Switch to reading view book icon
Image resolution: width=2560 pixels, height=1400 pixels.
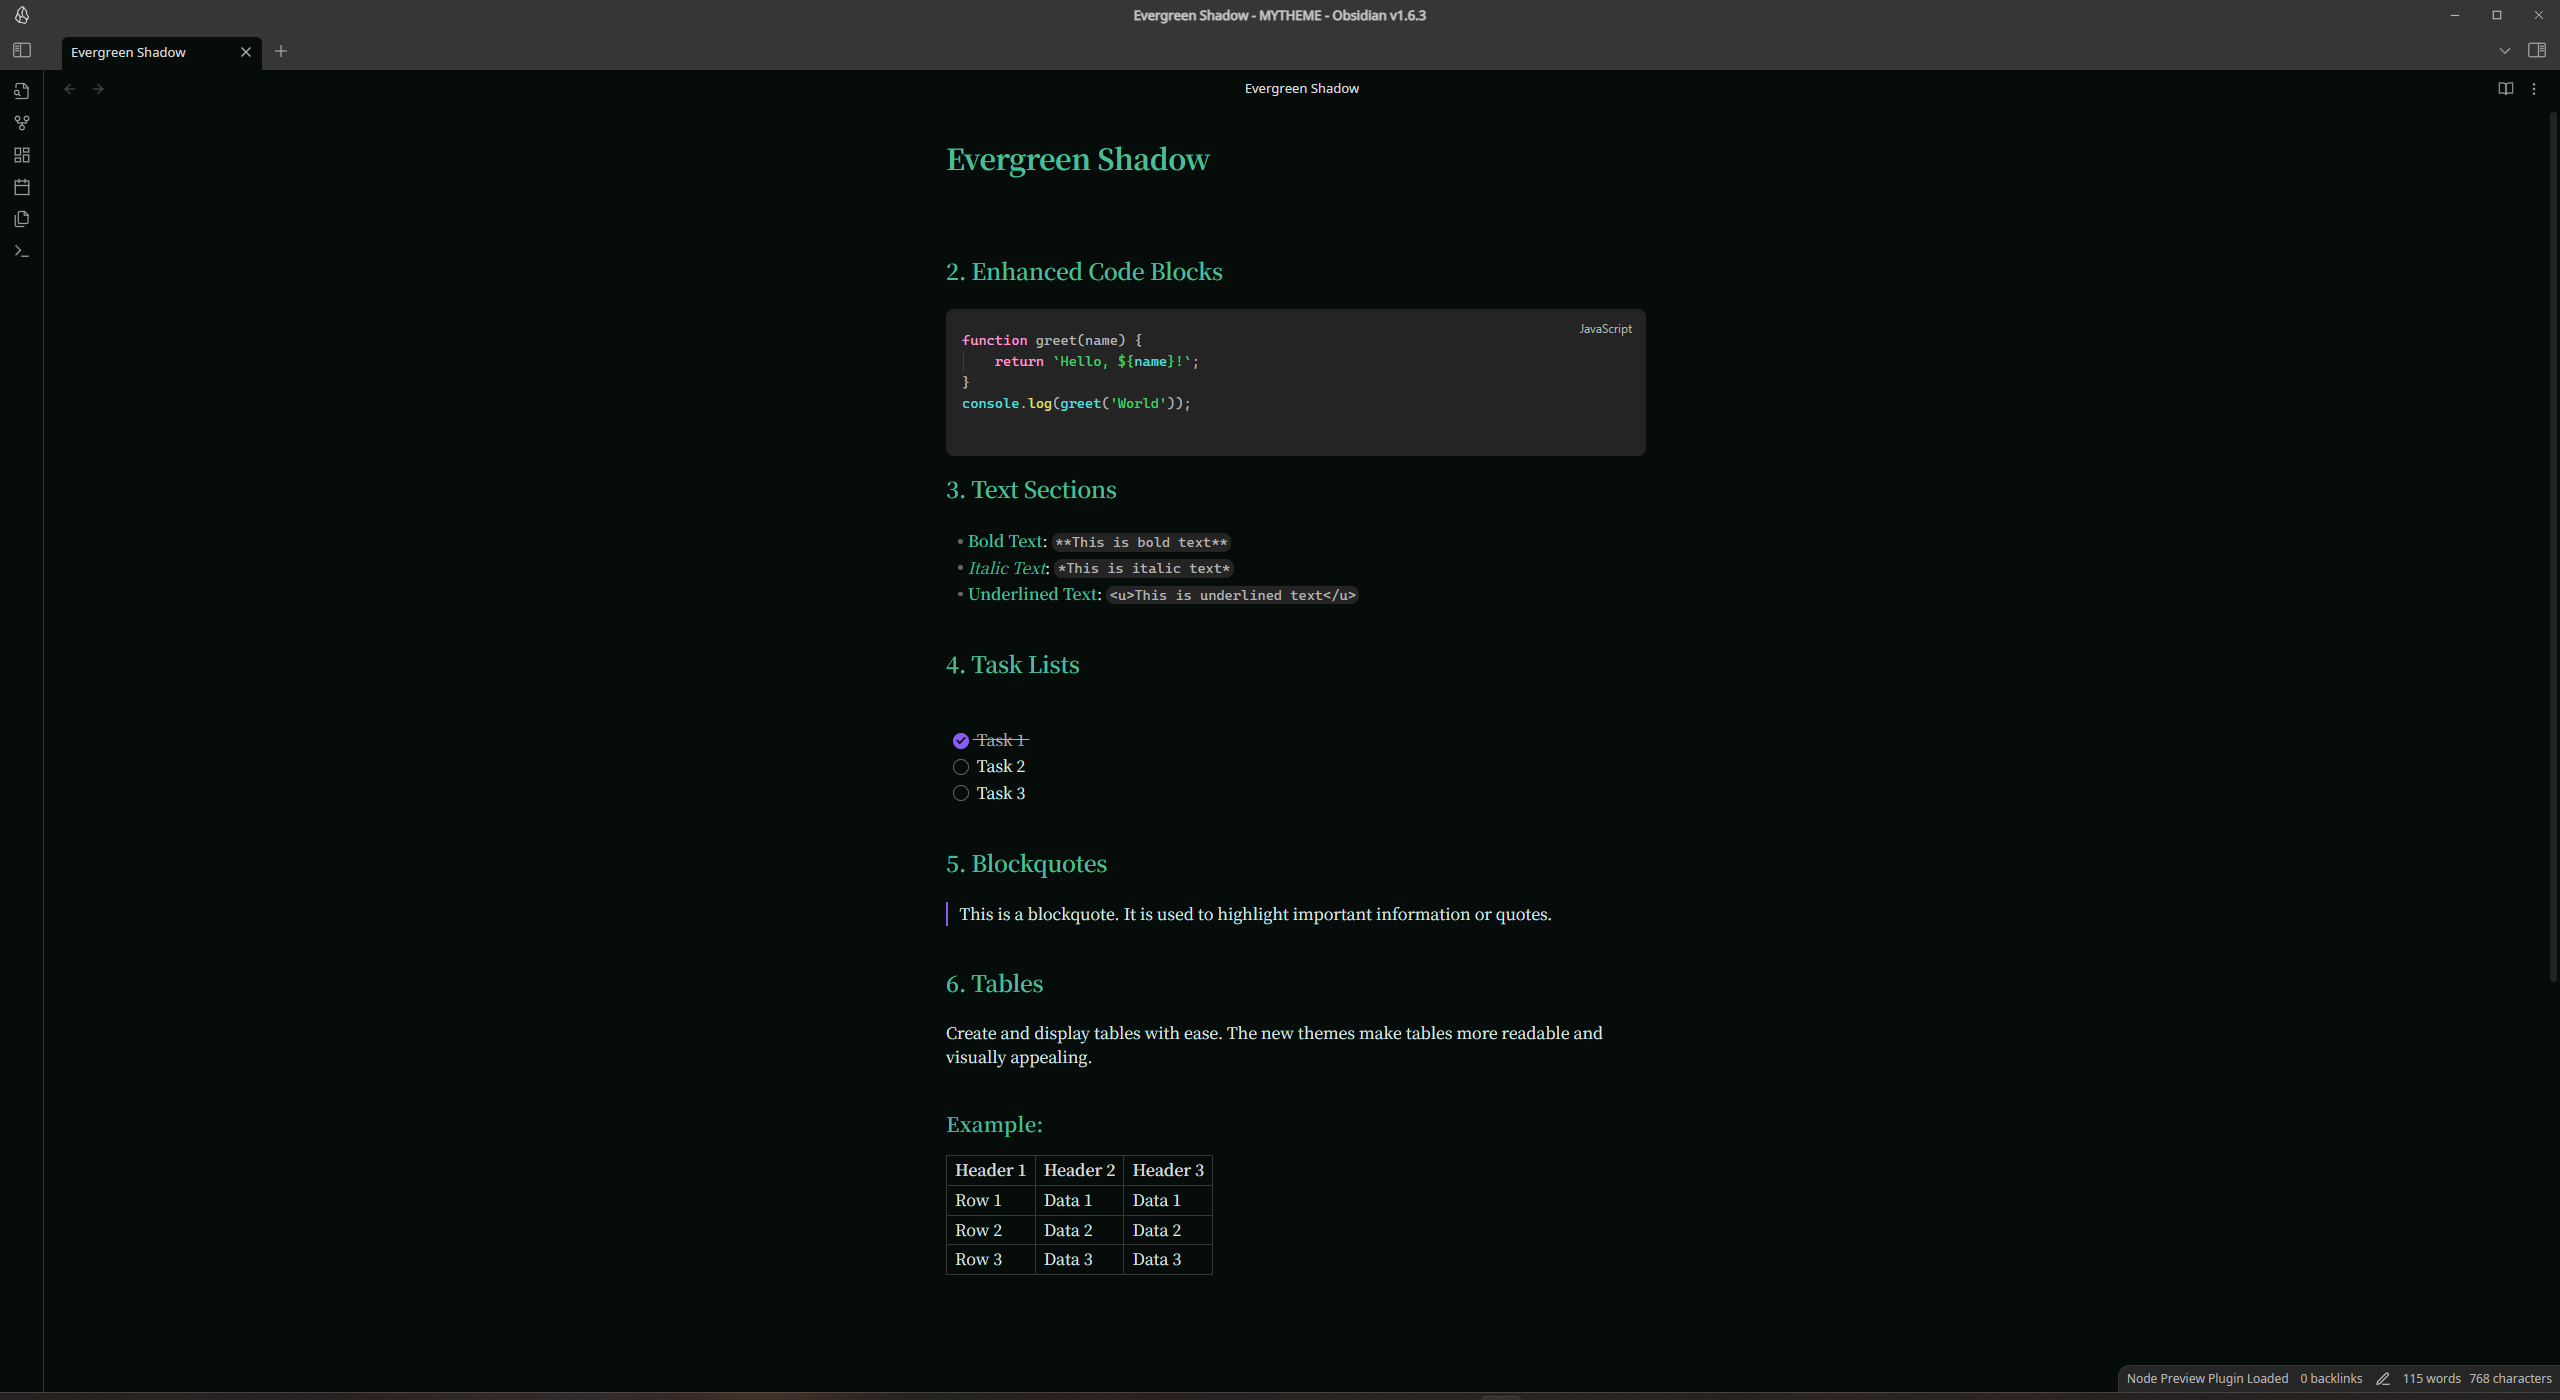point(2505,89)
